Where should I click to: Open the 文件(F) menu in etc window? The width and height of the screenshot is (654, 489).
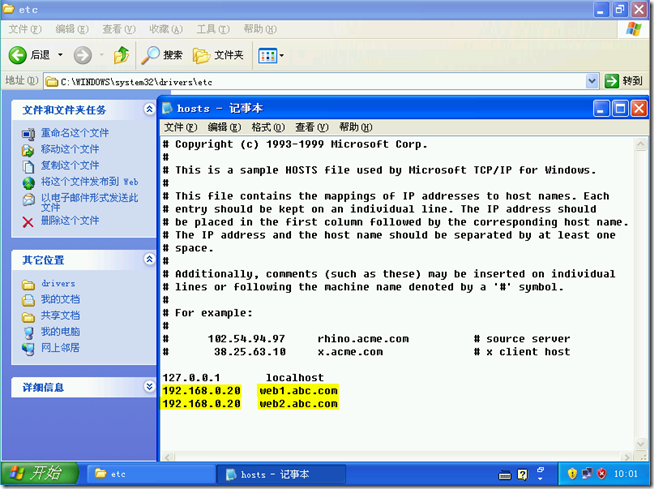coord(25,29)
